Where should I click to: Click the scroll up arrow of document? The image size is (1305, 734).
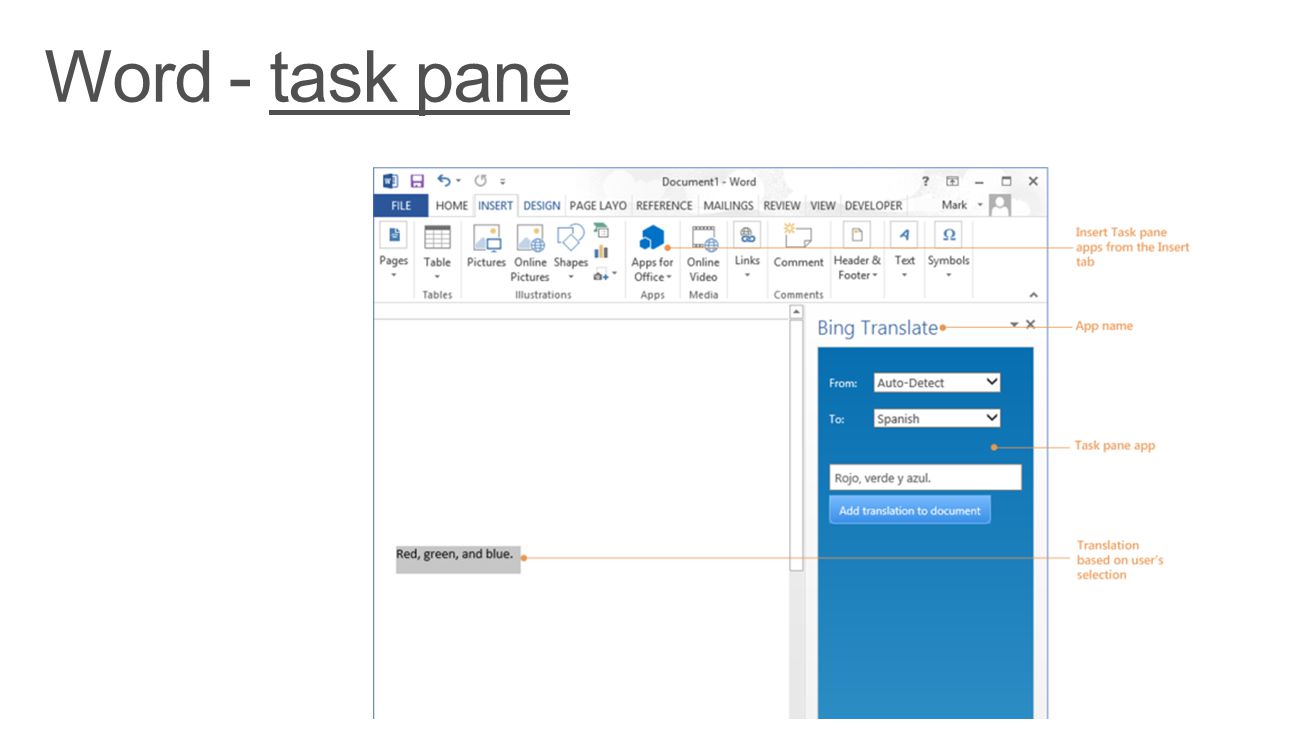796,312
